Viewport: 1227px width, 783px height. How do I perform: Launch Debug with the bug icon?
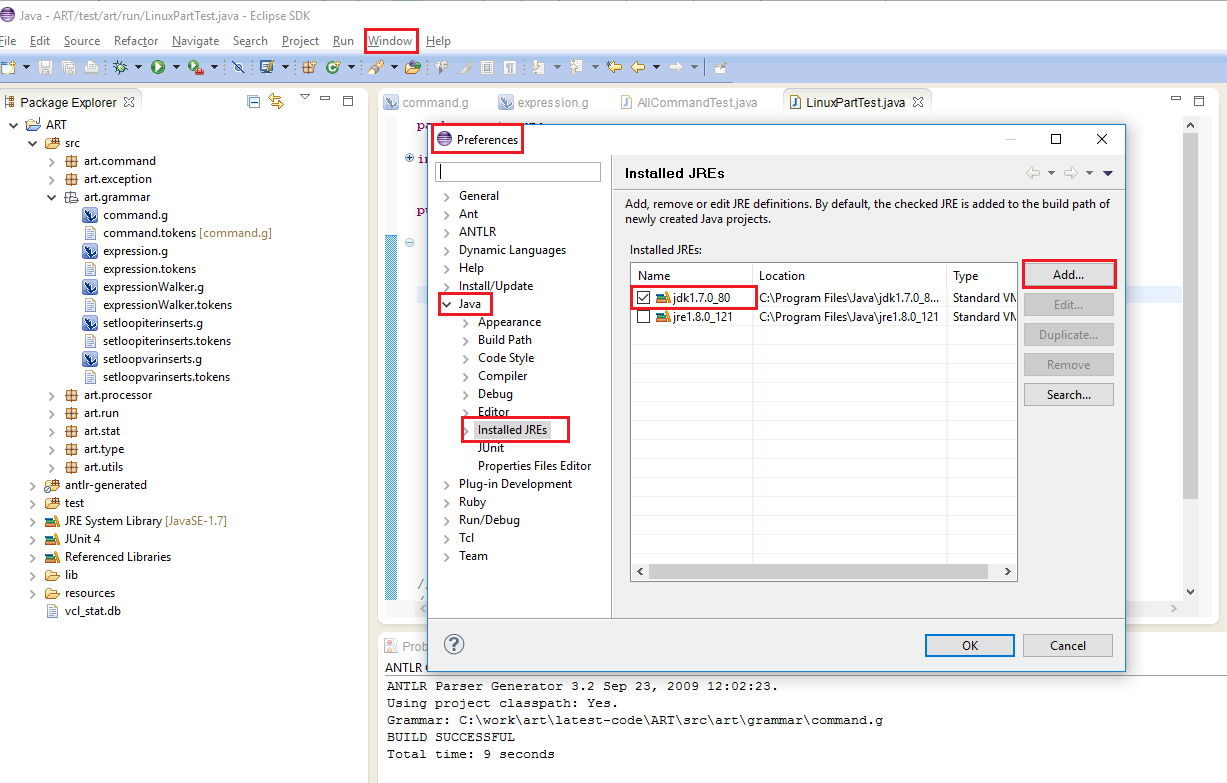point(121,67)
